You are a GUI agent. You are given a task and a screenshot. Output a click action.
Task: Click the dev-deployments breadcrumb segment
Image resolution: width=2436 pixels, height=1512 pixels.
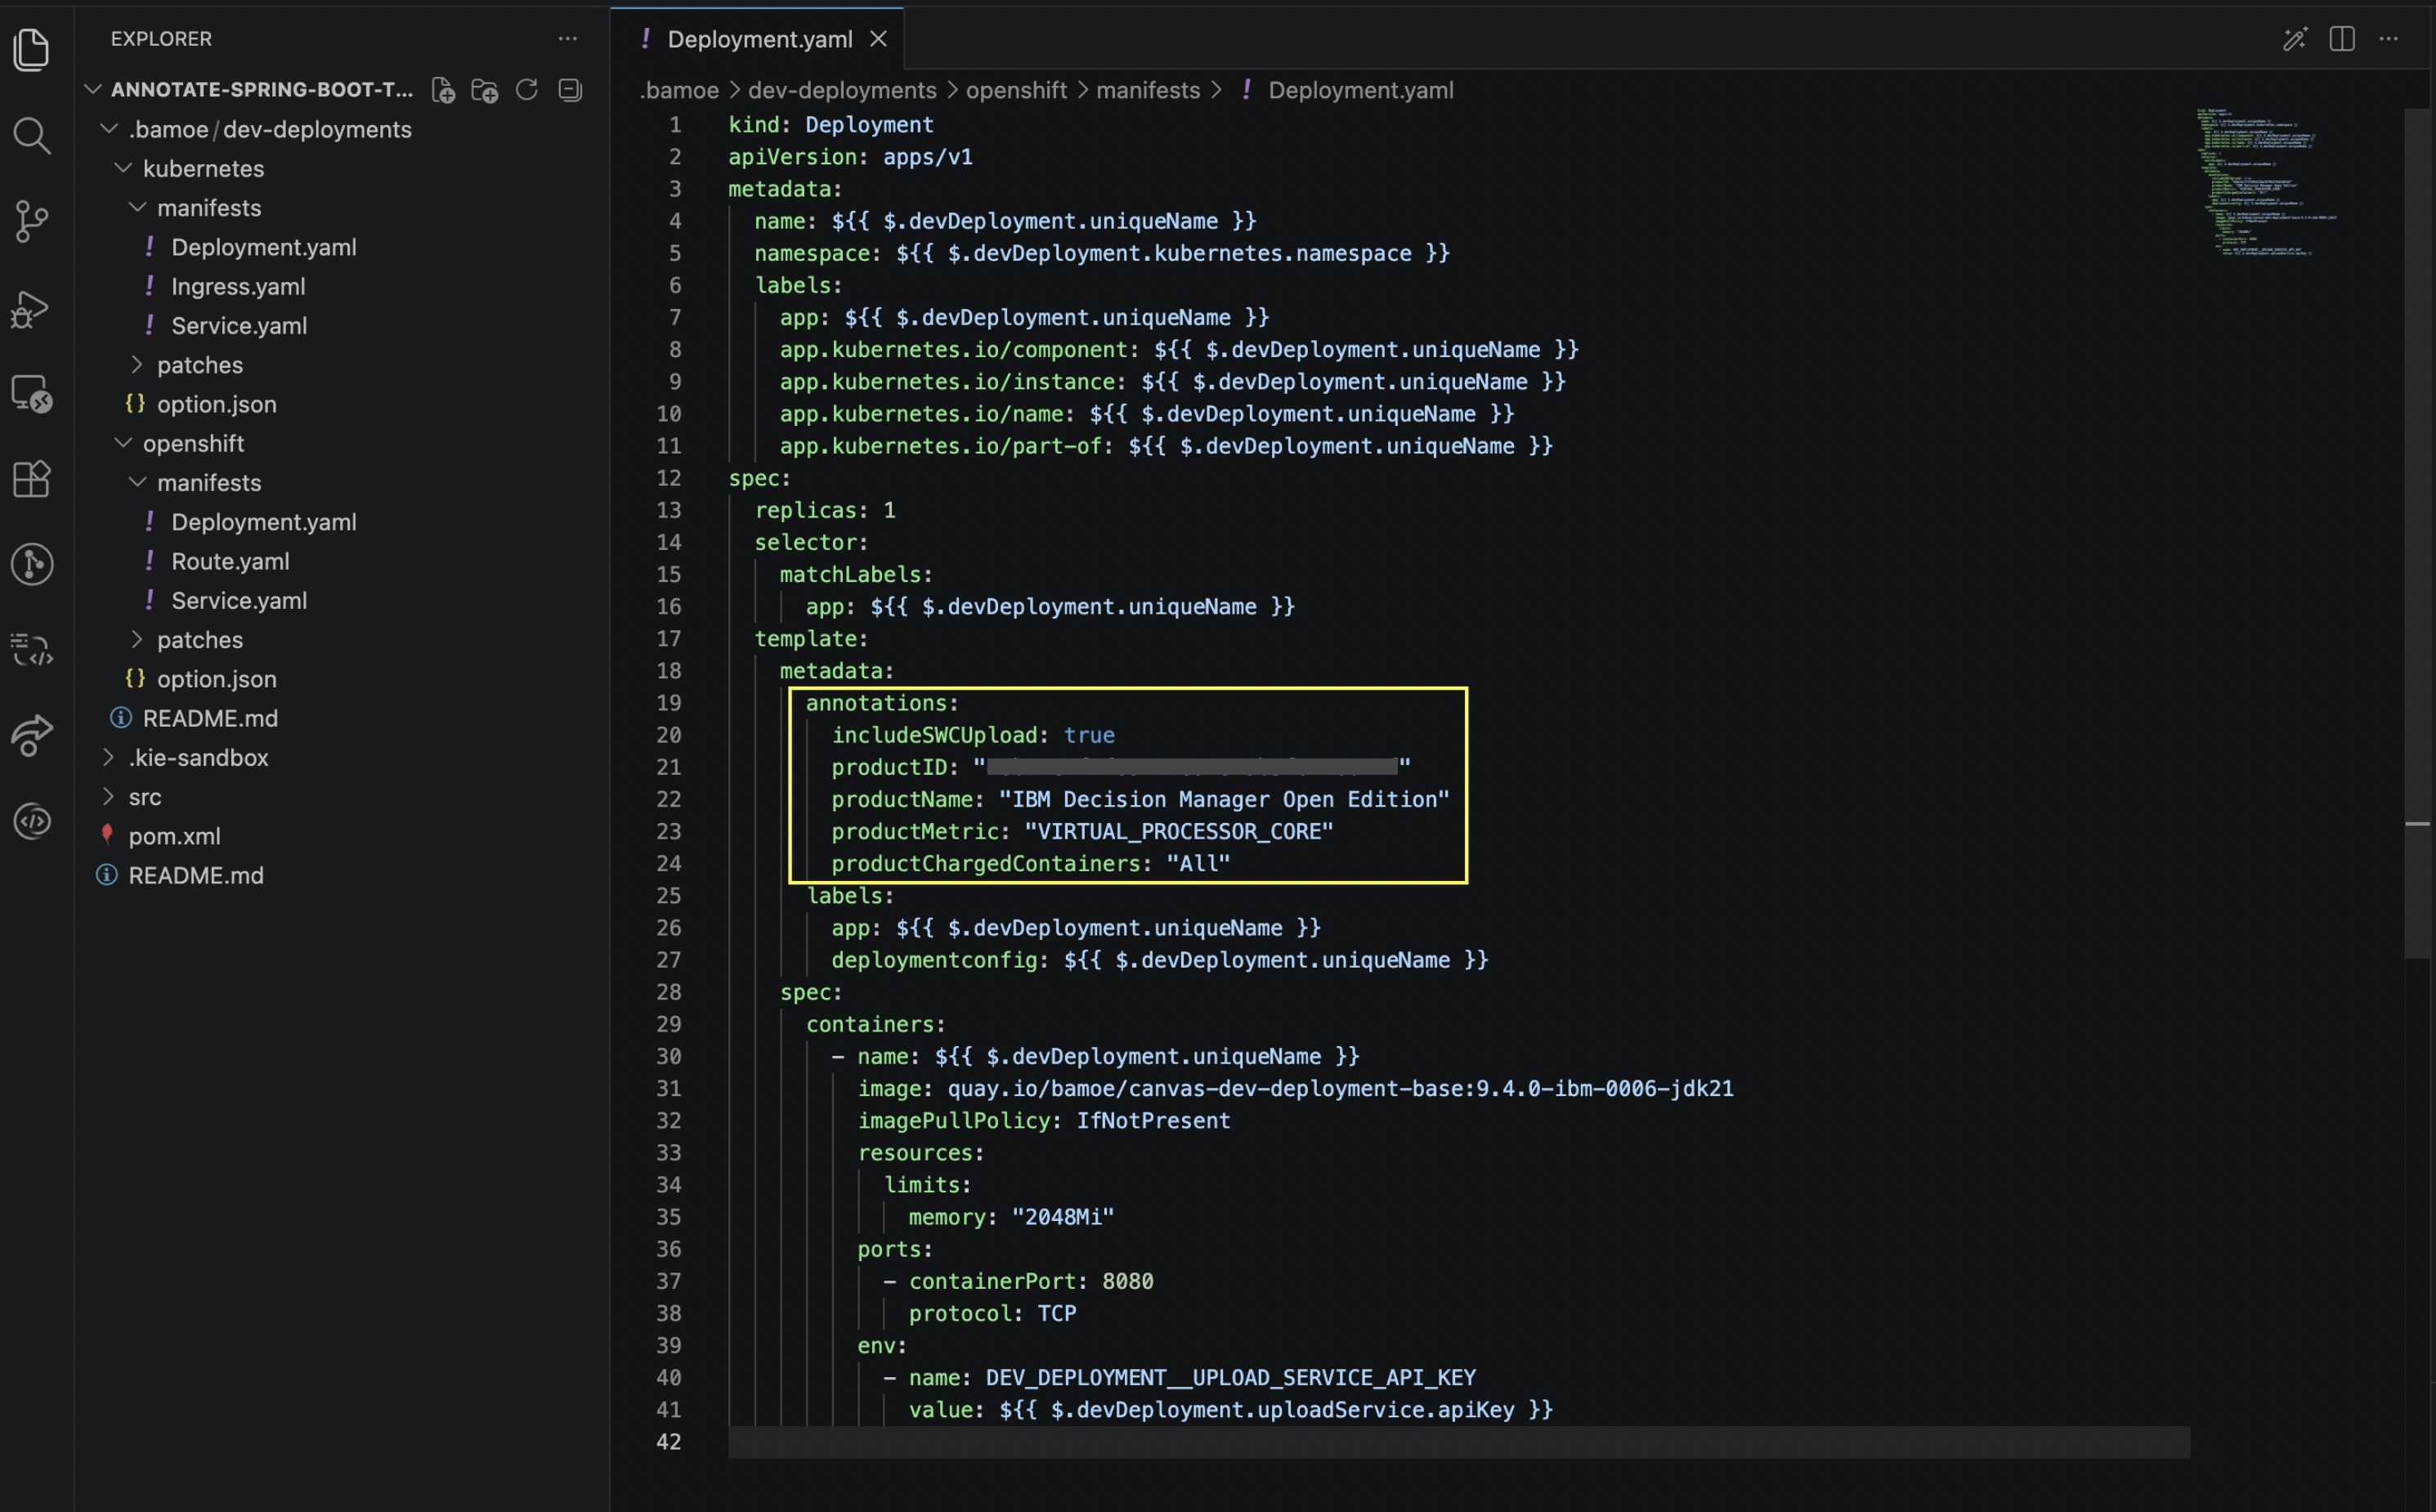coord(842,90)
